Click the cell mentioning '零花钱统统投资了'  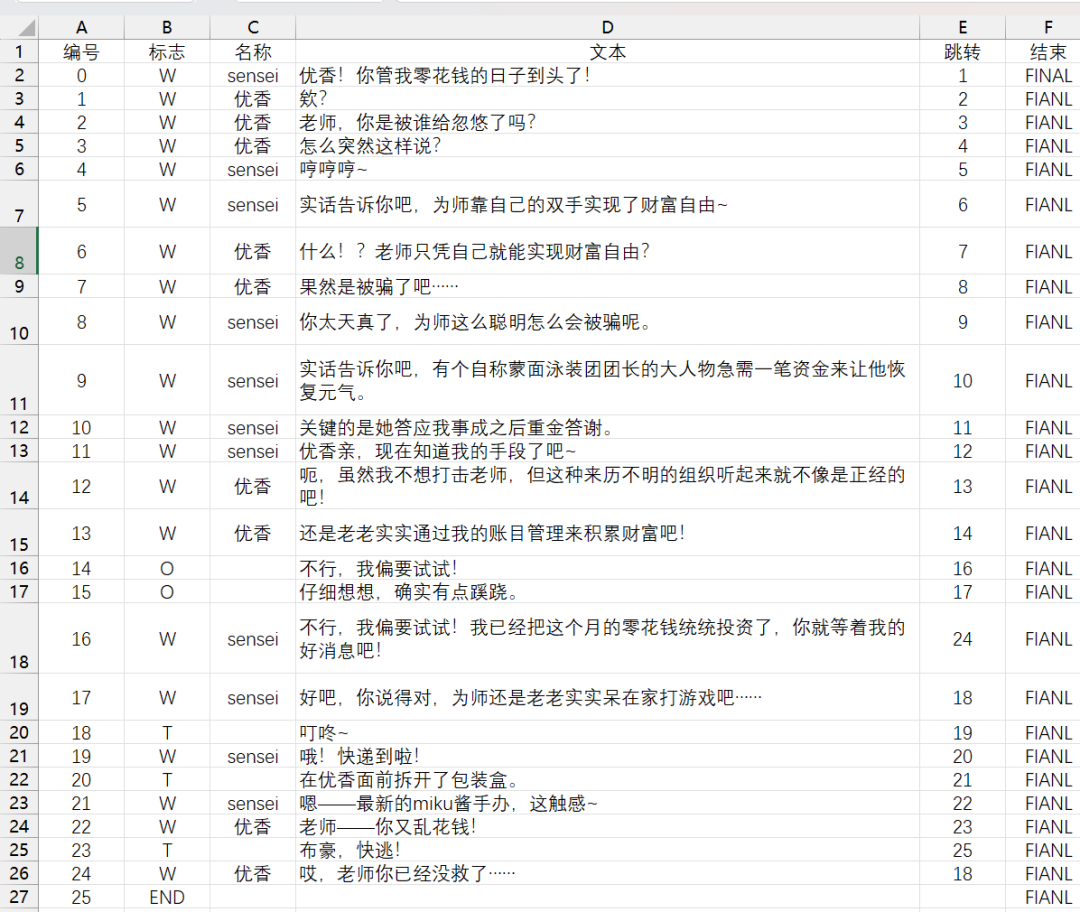click(608, 639)
